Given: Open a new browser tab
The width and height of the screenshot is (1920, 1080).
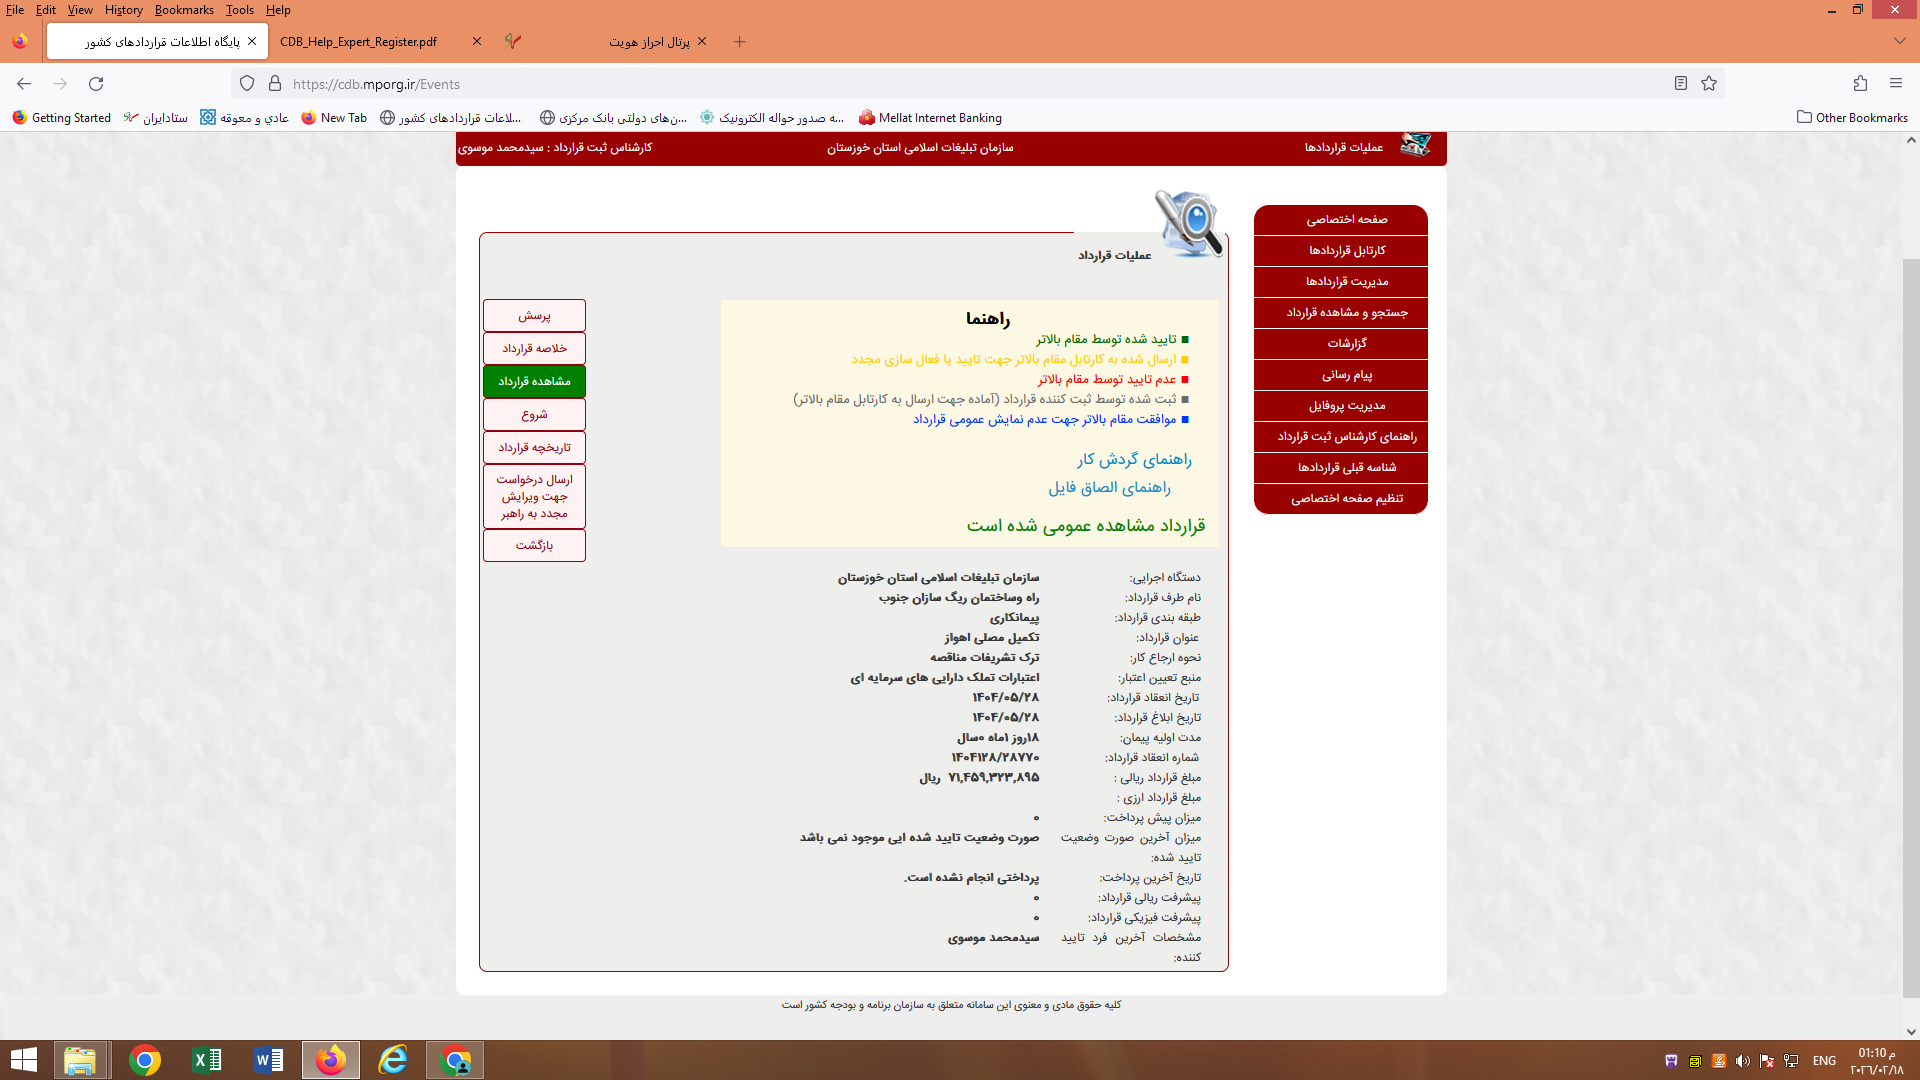Looking at the screenshot, I should coord(740,42).
